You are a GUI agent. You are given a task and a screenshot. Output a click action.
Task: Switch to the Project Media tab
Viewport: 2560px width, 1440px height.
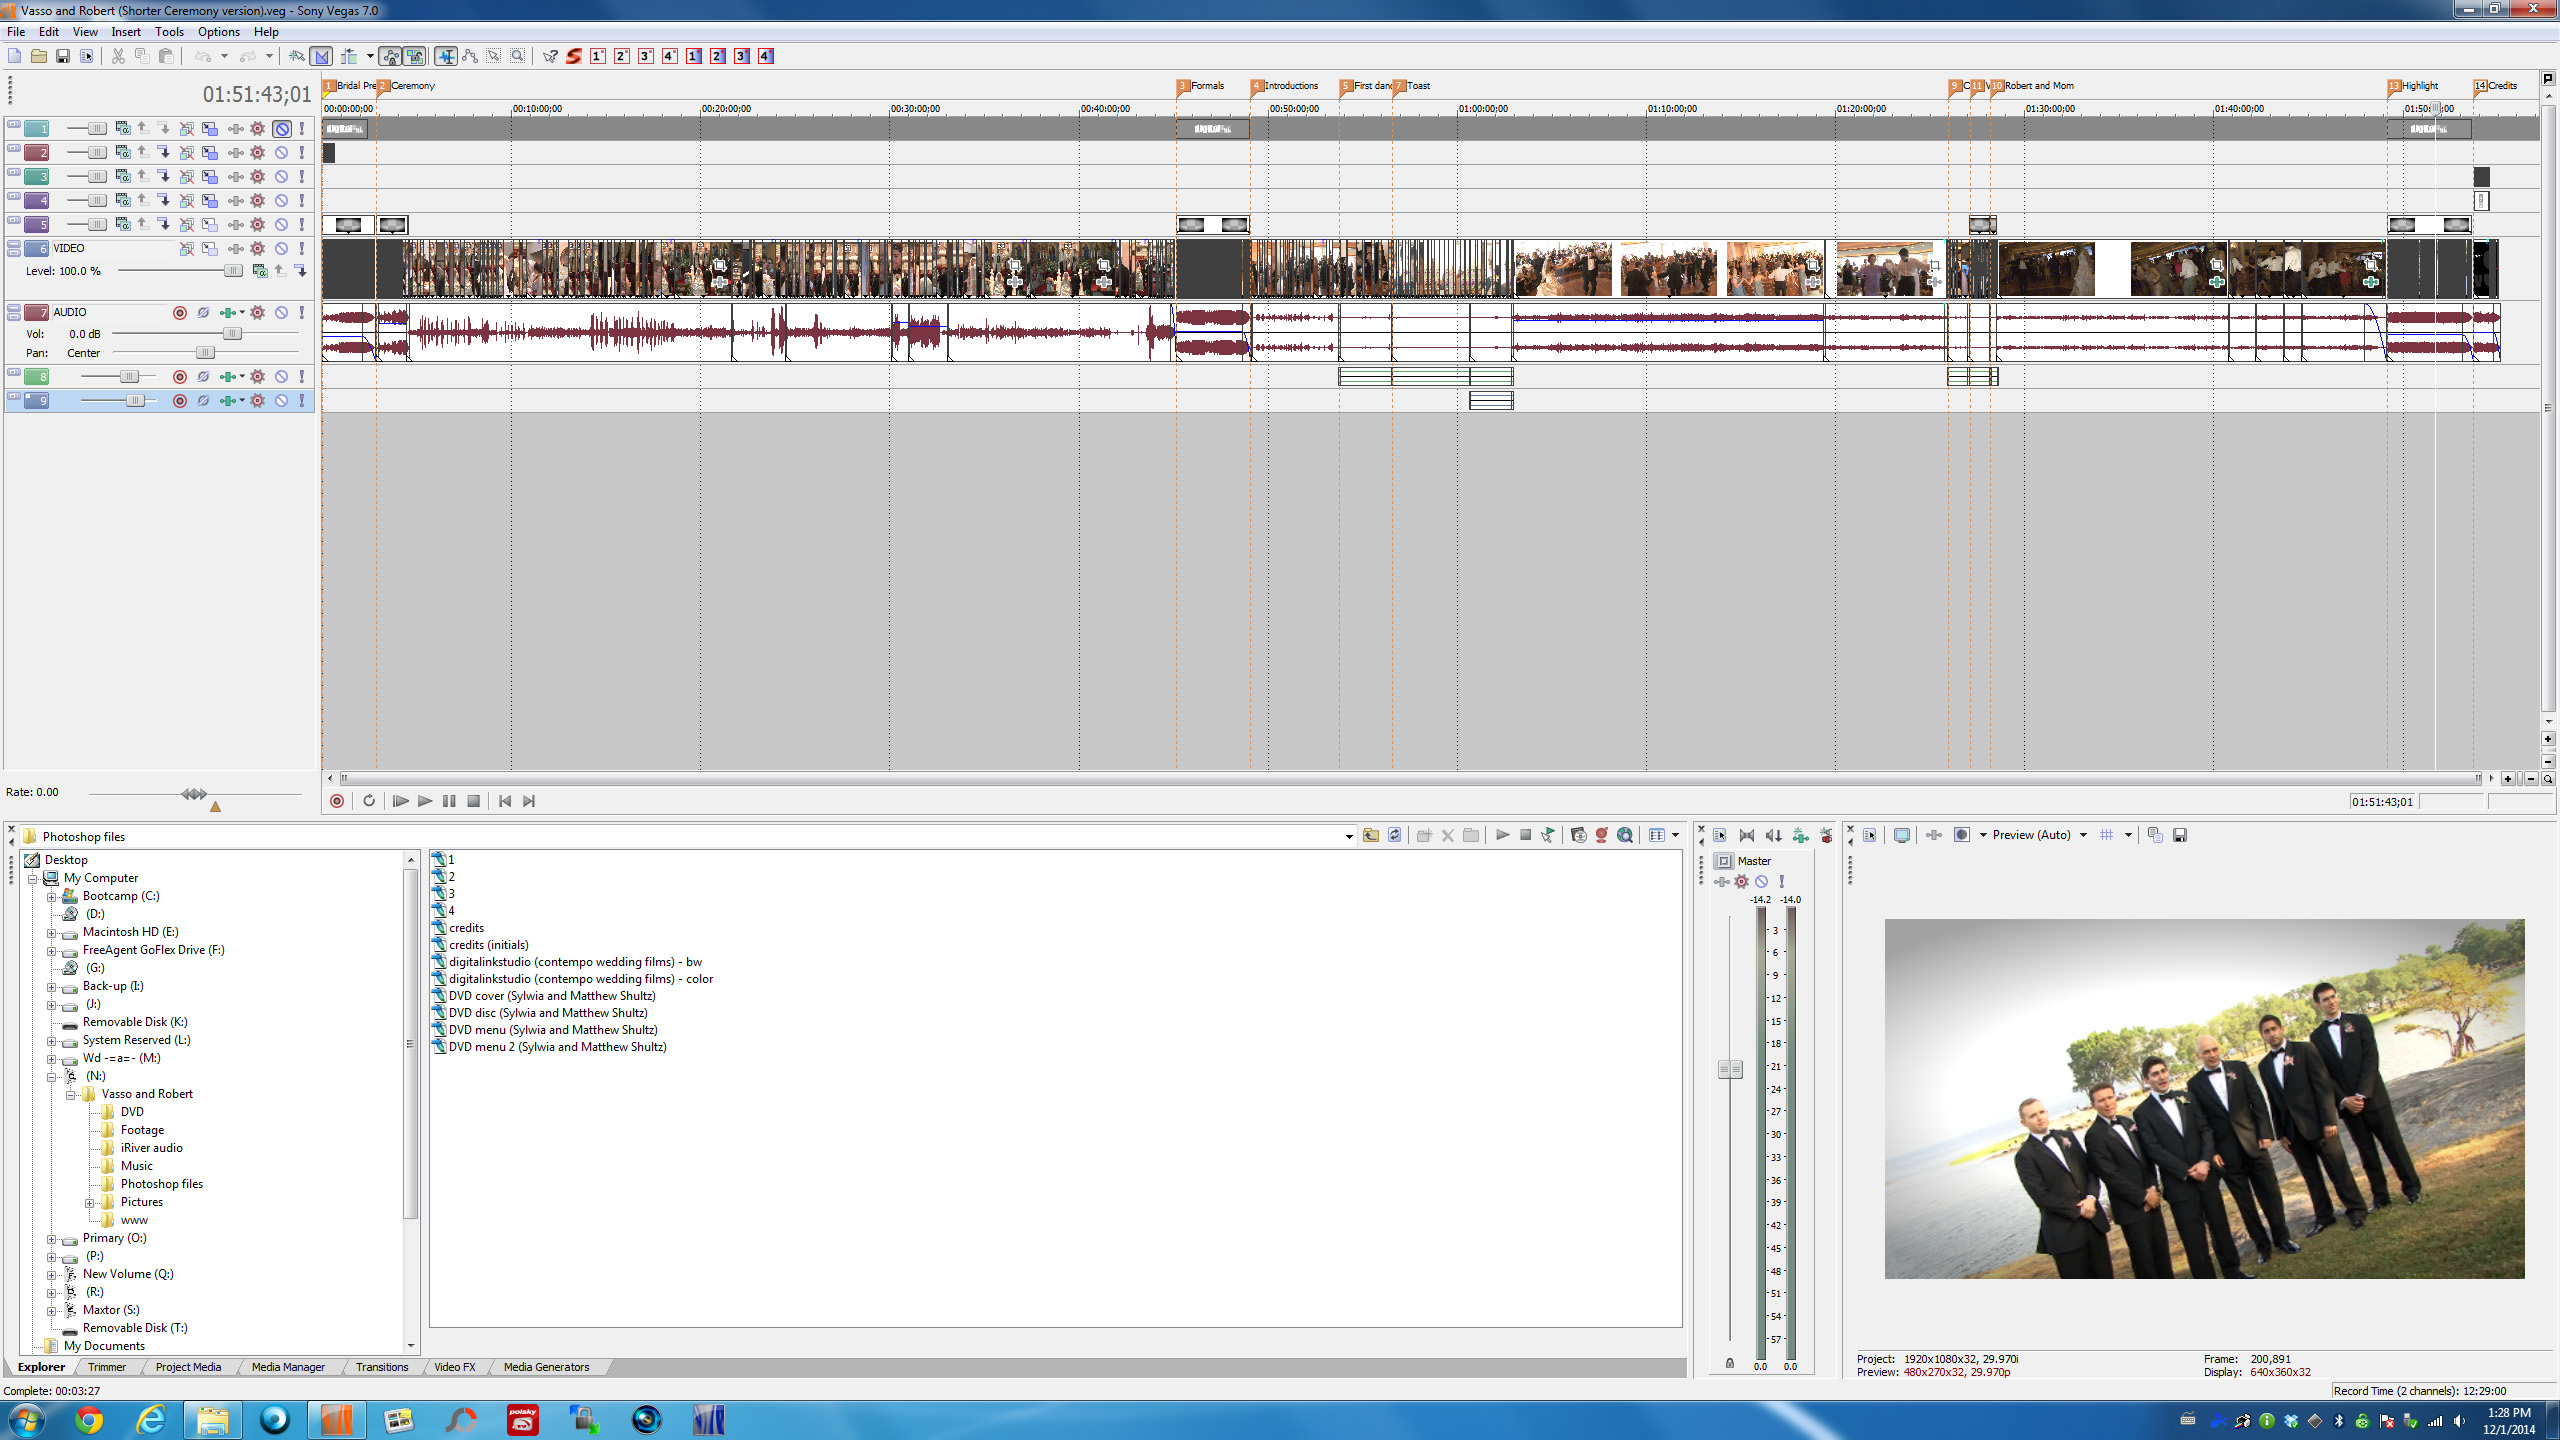tap(188, 1367)
